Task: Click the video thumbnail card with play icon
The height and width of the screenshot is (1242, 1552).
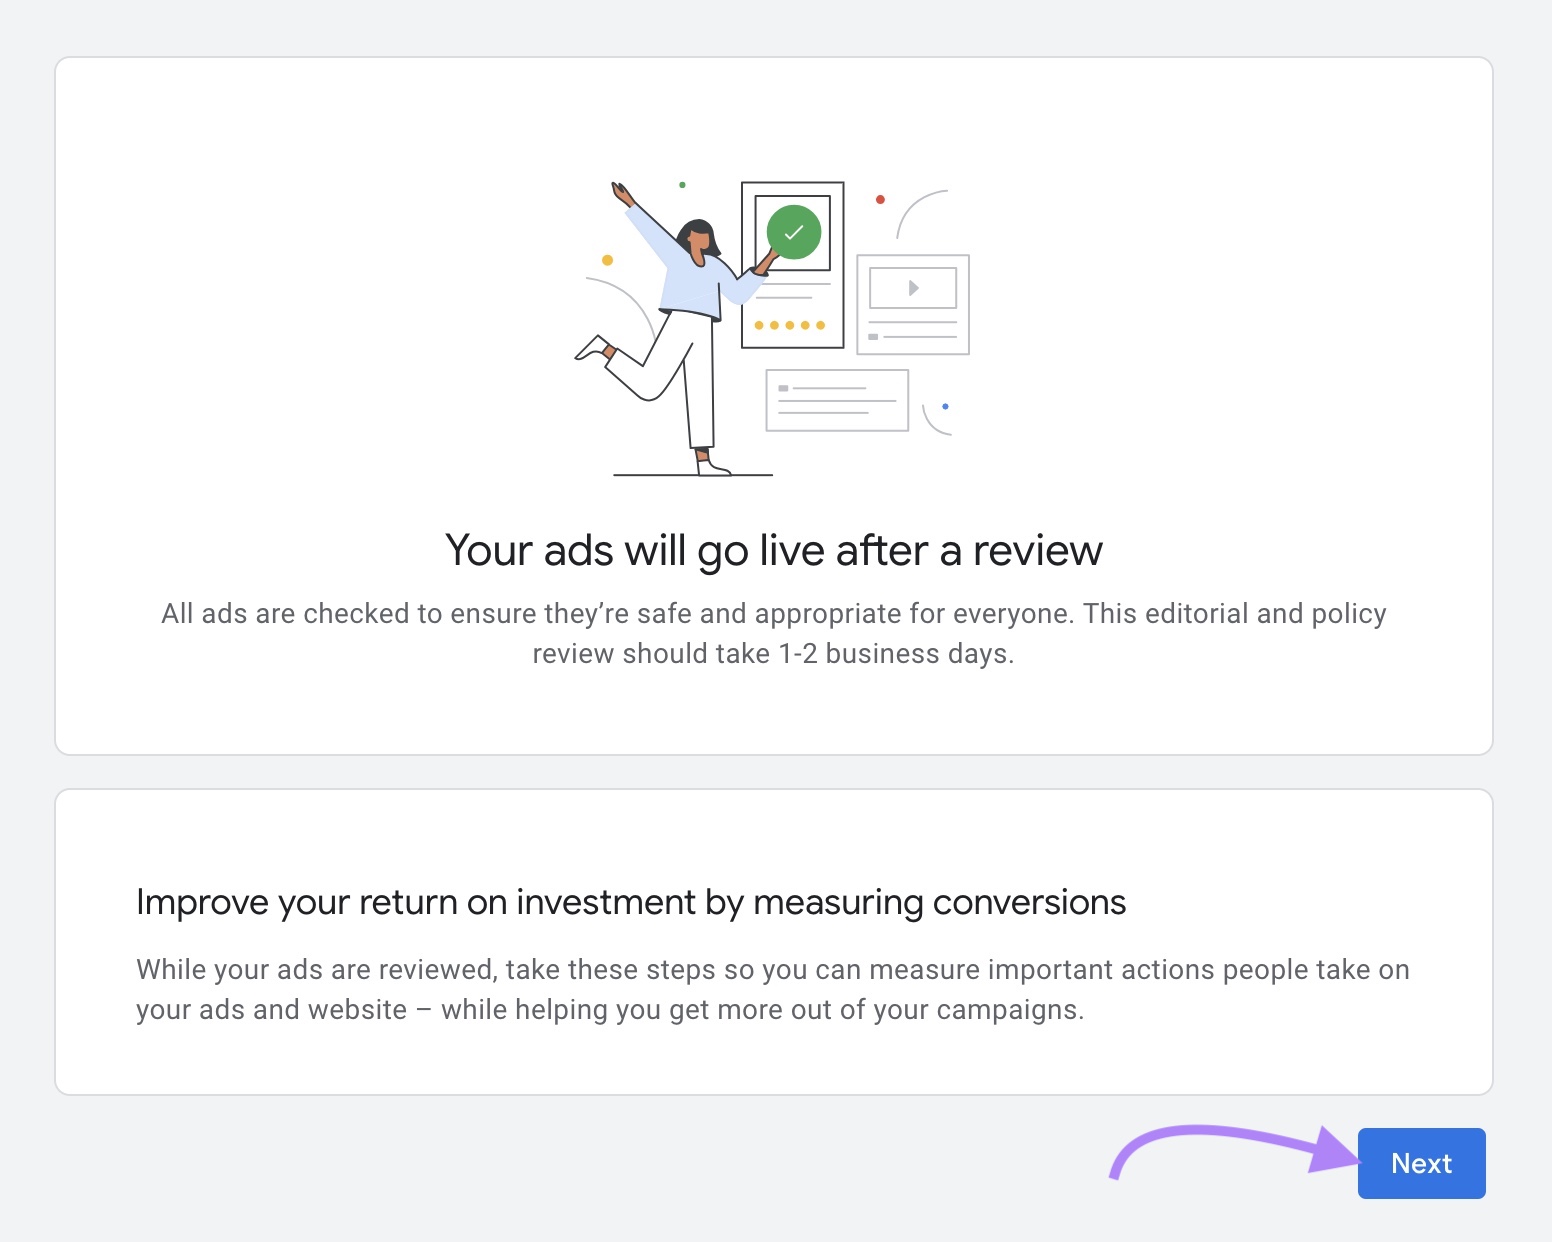Action: click(x=911, y=305)
